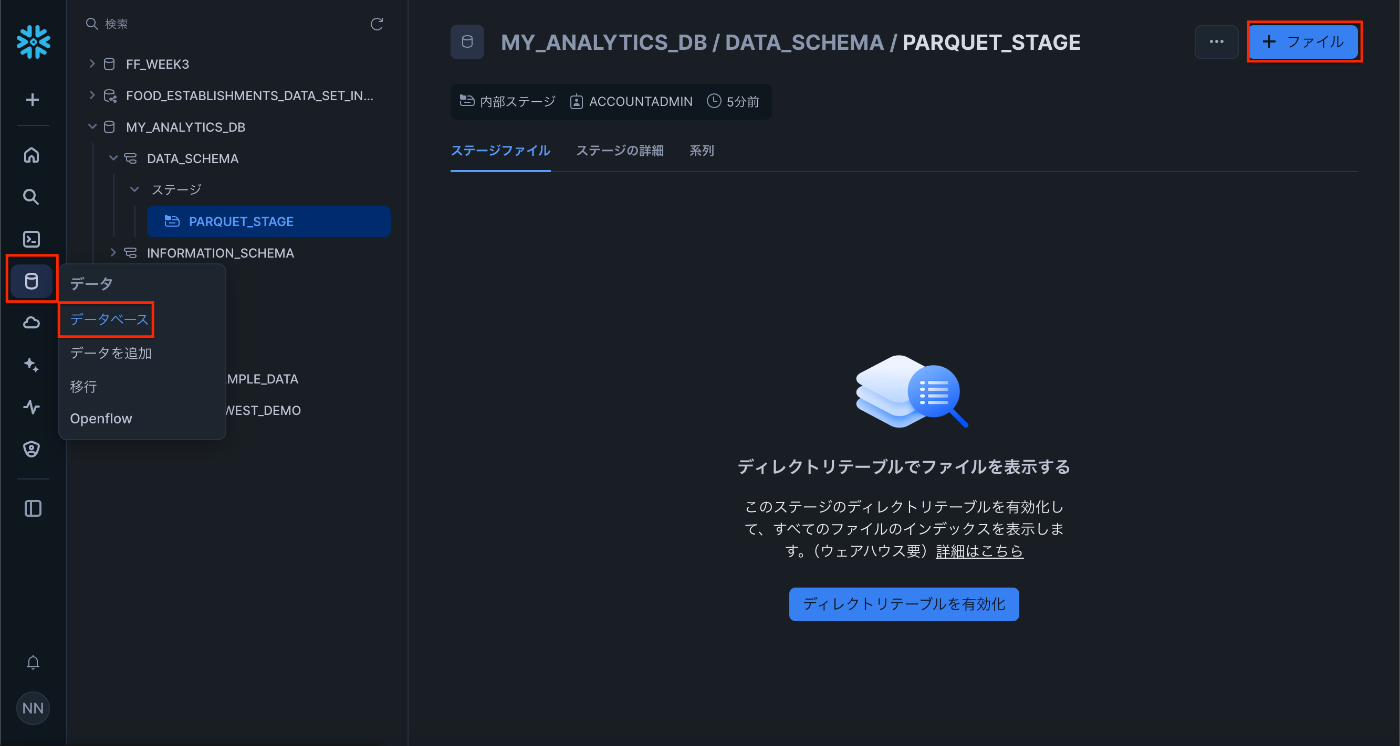
Task: Choose データを追加 in the Data menu
Action: pyautogui.click(x=111, y=353)
